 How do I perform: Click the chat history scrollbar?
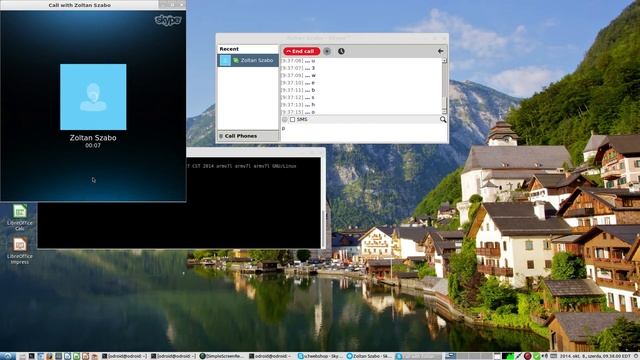click(444, 86)
